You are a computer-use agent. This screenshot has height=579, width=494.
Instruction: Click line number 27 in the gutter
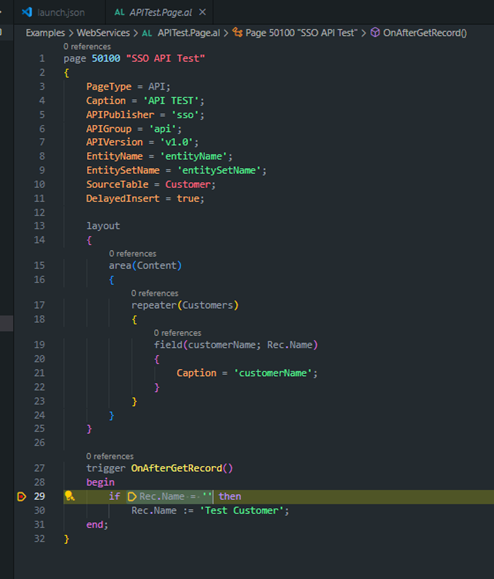tap(40, 468)
